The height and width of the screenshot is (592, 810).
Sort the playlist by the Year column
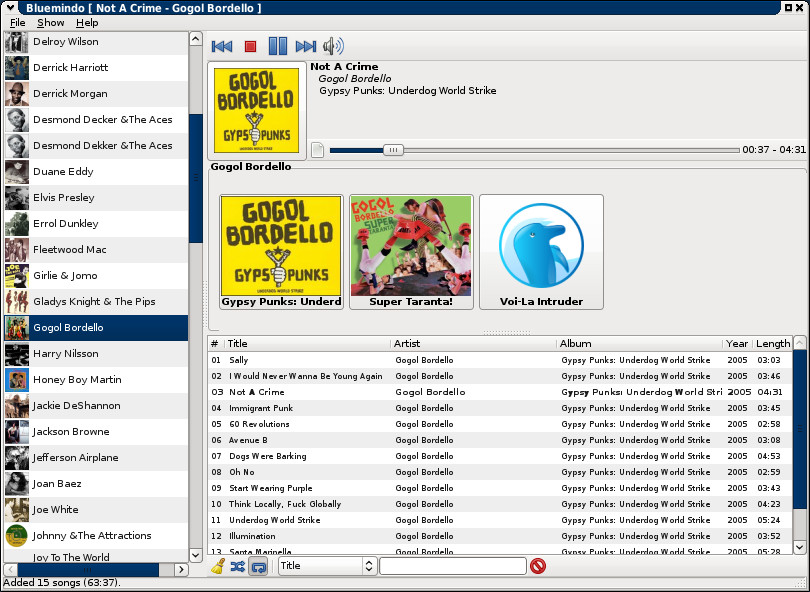click(x=737, y=344)
